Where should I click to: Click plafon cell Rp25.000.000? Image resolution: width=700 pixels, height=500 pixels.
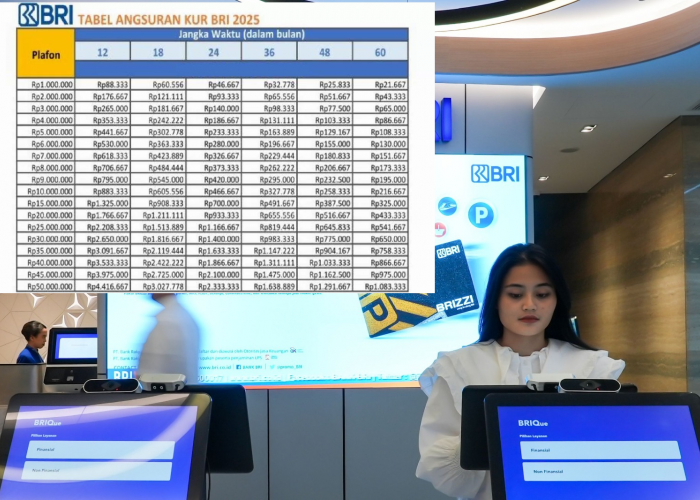[x=46, y=227]
